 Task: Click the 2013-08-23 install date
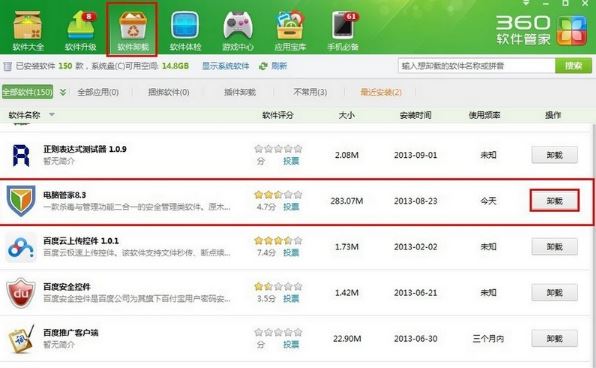(x=415, y=201)
